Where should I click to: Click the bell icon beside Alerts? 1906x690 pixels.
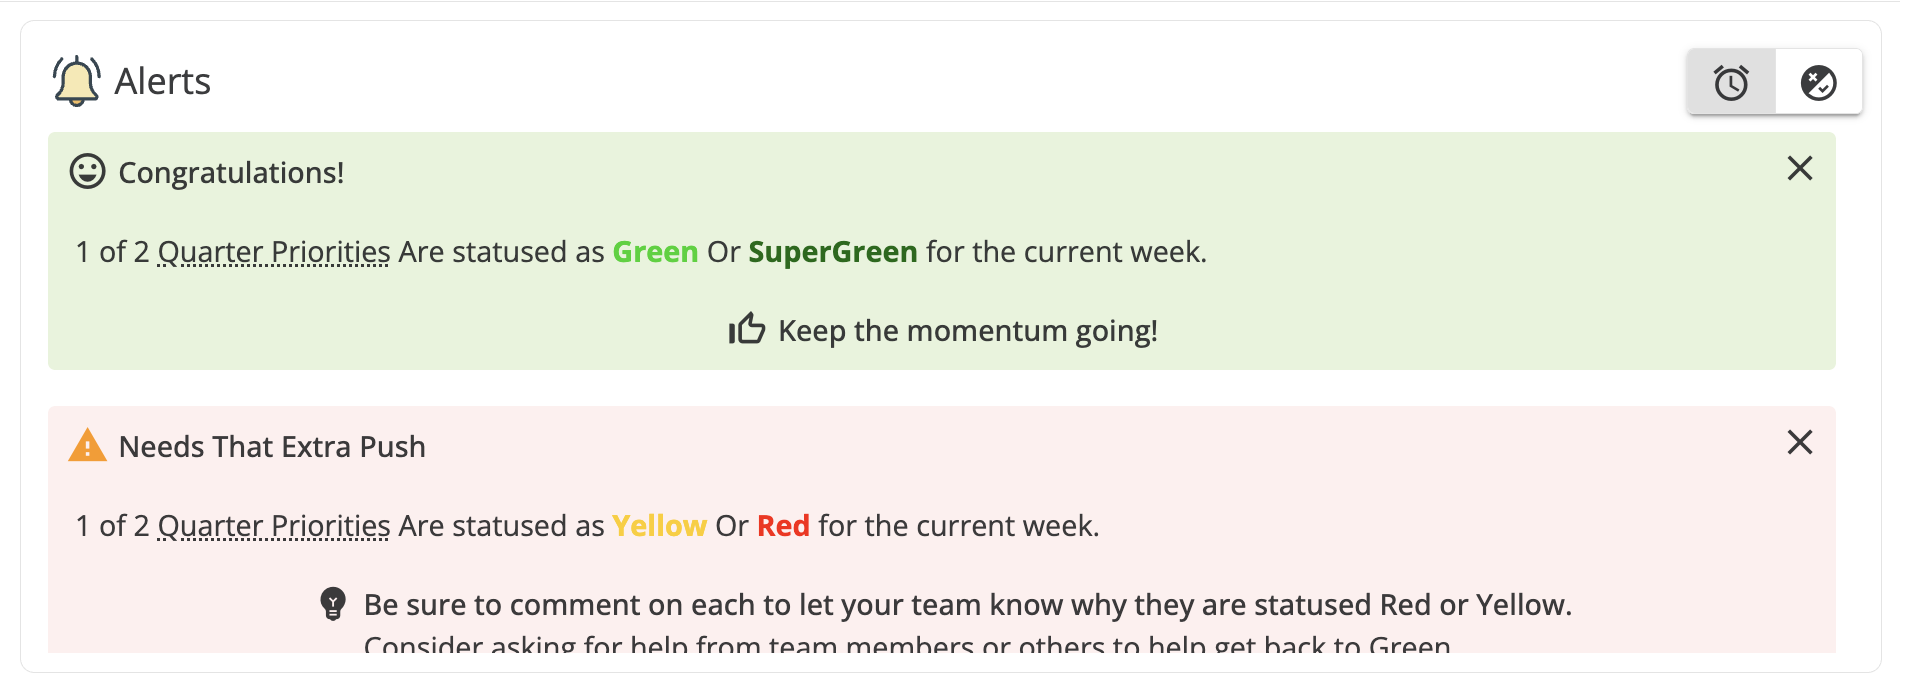click(x=76, y=81)
